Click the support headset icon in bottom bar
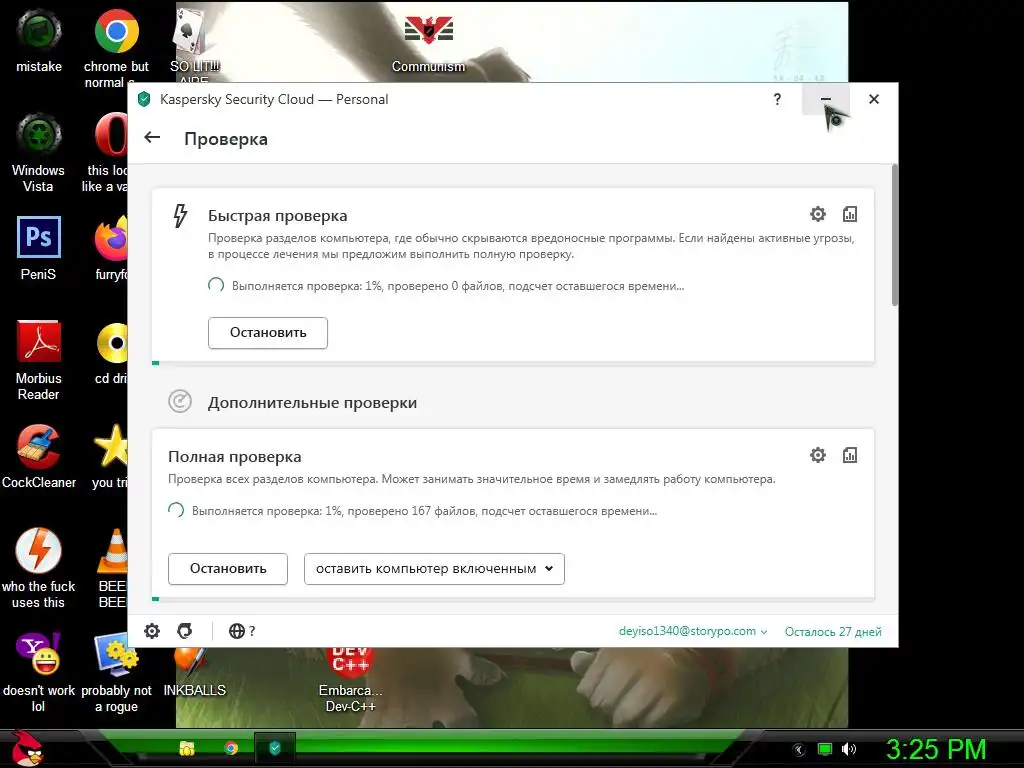Screen dimensions: 1024x768 (x=185, y=631)
